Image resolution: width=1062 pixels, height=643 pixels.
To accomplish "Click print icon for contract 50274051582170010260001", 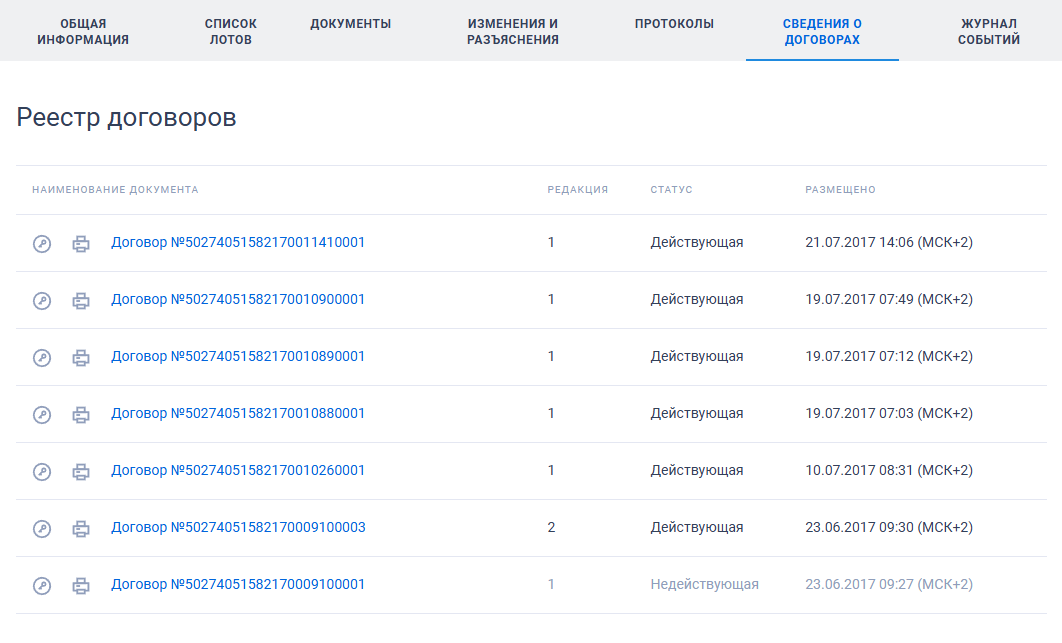I will point(81,471).
